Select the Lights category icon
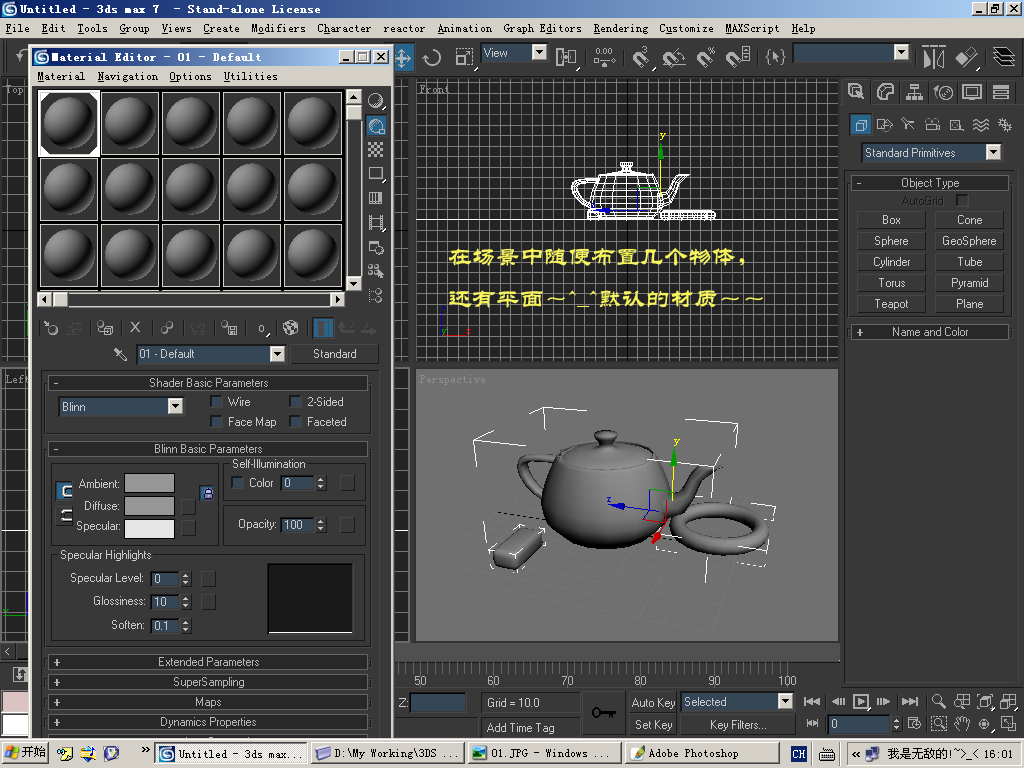The width and height of the screenshot is (1024, 768). [x=908, y=125]
